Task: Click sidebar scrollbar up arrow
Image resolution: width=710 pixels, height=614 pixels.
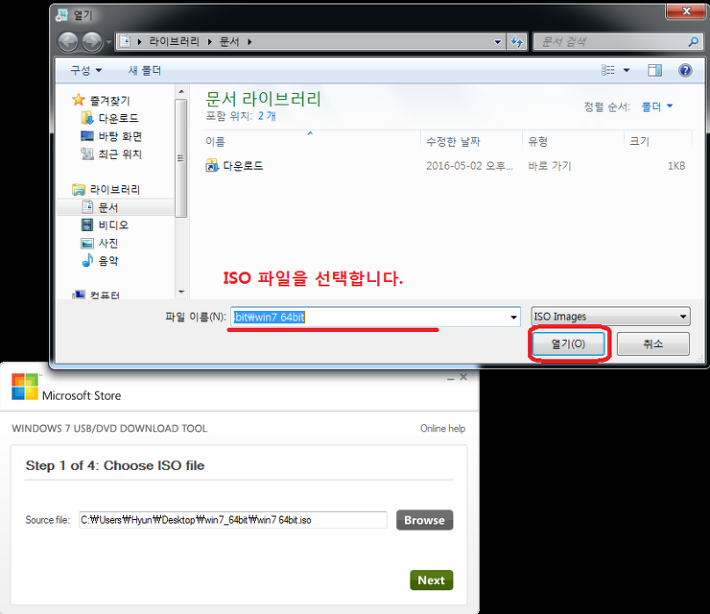Action: tap(181, 91)
